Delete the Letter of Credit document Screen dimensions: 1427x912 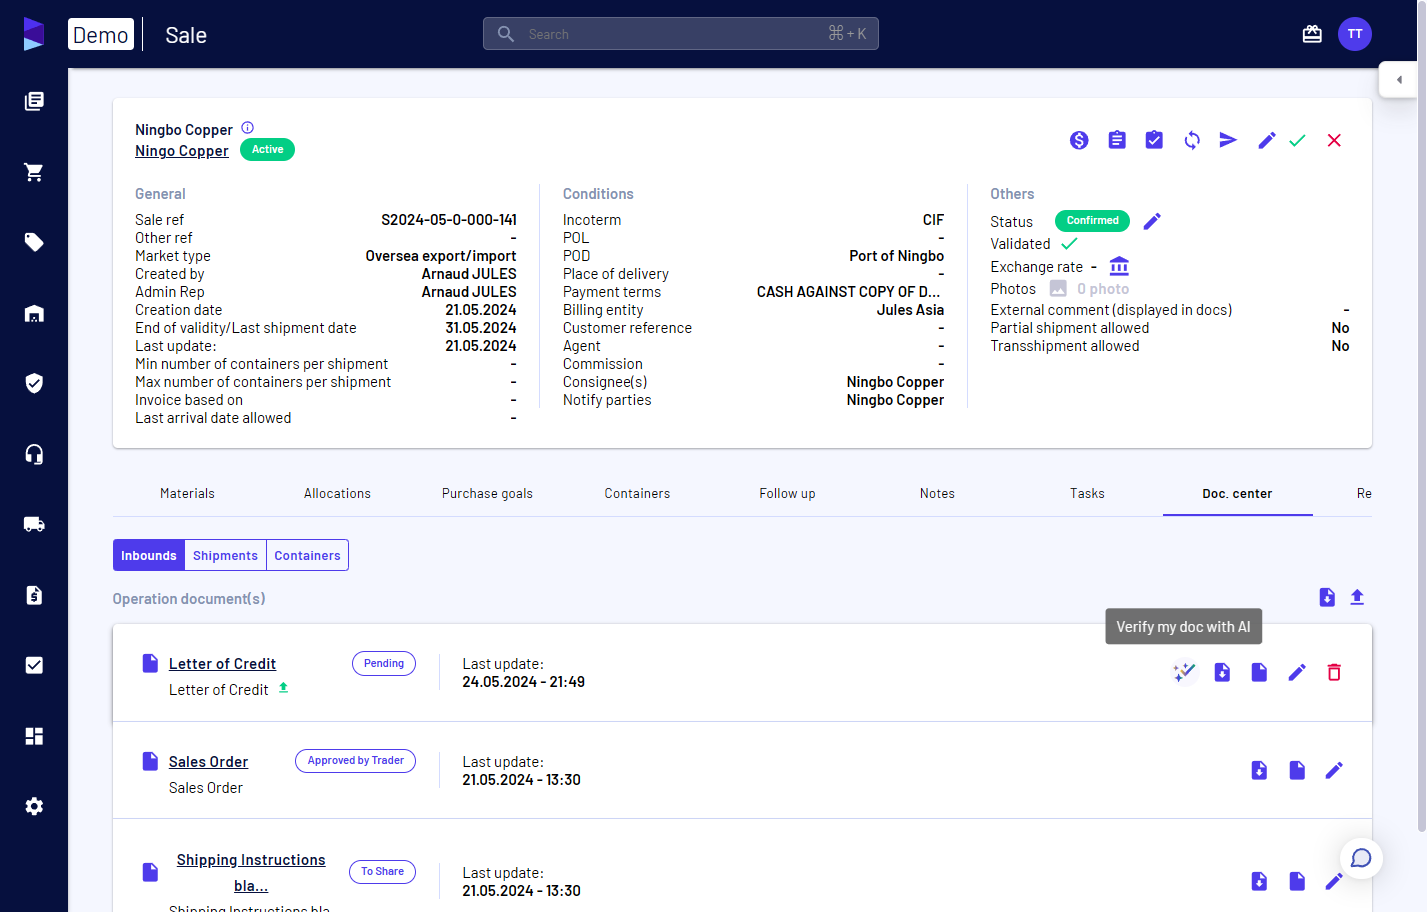pos(1334,672)
